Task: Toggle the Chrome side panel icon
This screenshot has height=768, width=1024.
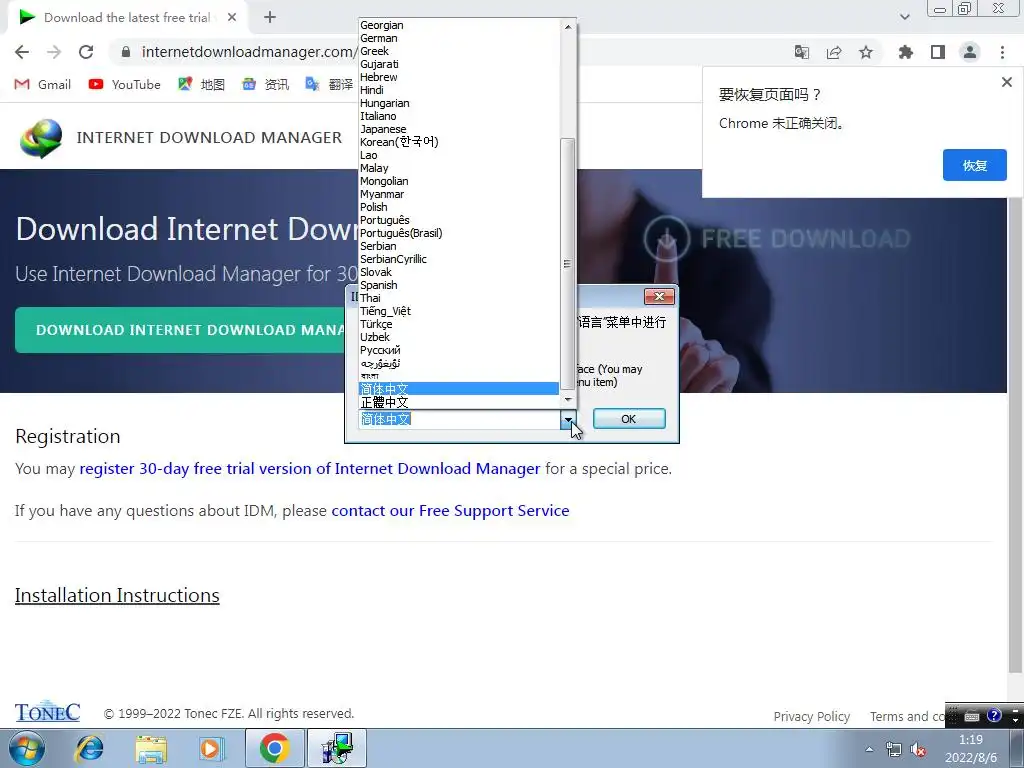Action: coord(938,52)
